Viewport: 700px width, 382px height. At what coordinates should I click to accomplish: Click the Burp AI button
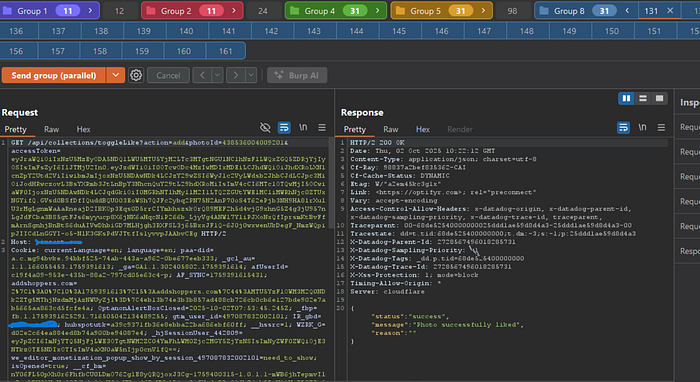pyautogui.click(x=297, y=75)
